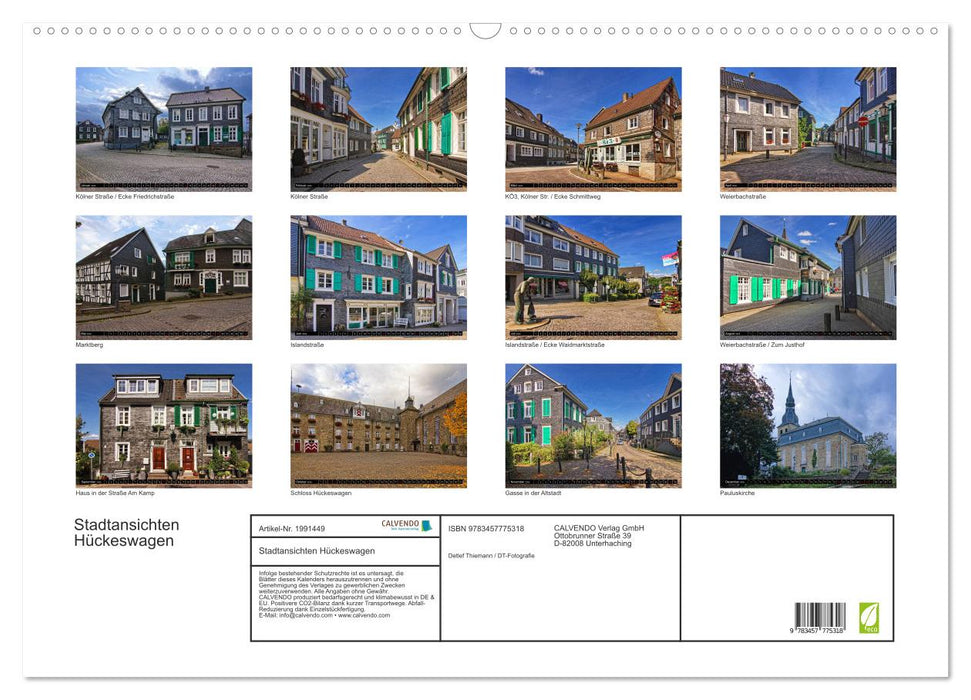
Task: Select the title Stadtansichten Hückeswagen
Action: (x=126, y=530)
